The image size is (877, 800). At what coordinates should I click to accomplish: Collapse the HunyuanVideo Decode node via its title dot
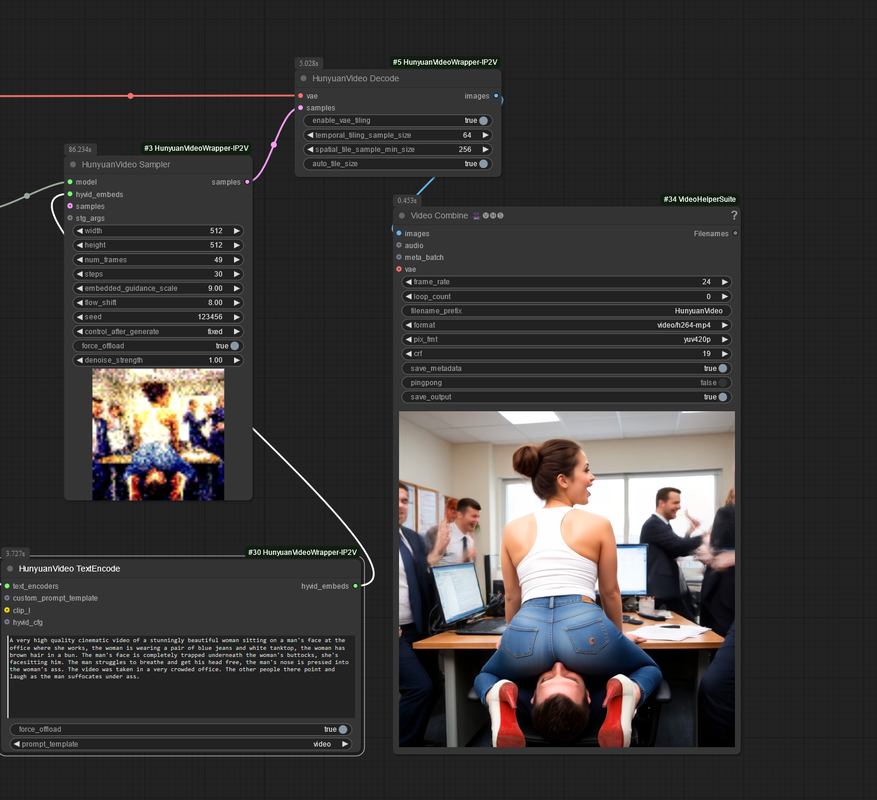pyautogui.click(x=304, y=78)
